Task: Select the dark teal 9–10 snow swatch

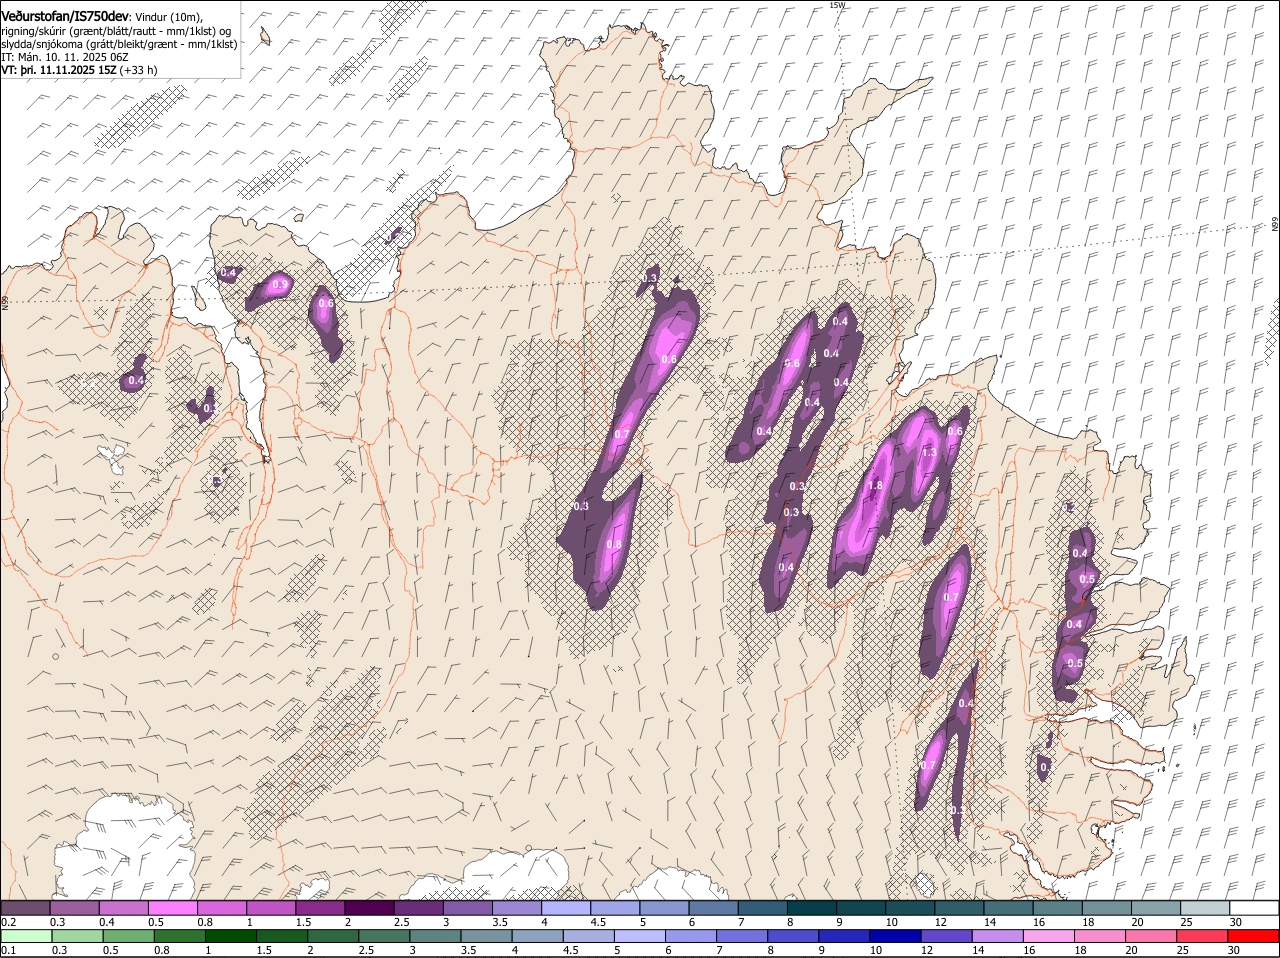Action: [861, 908]
